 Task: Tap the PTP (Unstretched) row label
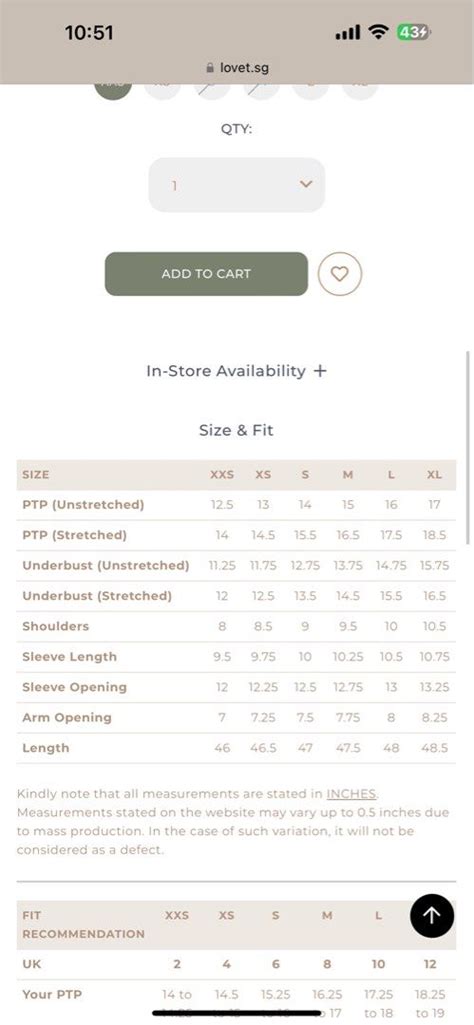83,505
